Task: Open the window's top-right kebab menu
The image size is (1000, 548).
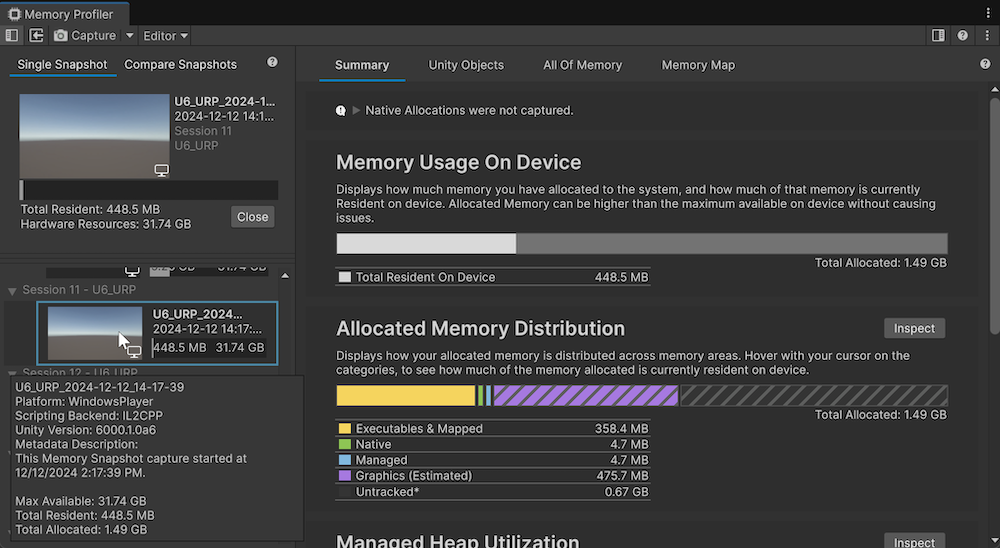Action: tap(988, 13)
